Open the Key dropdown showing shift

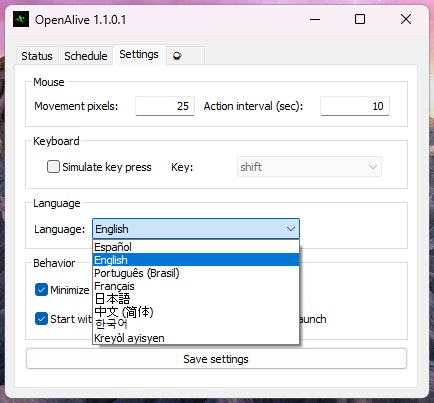click(309, 166)
